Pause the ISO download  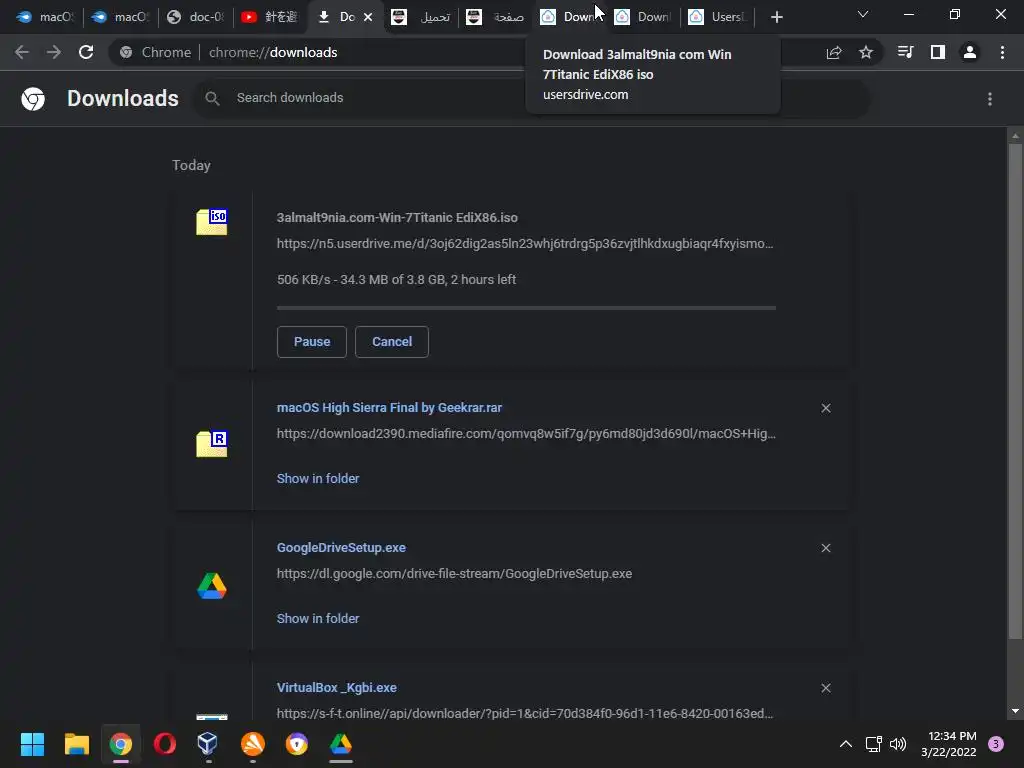[x=312, y=342]
